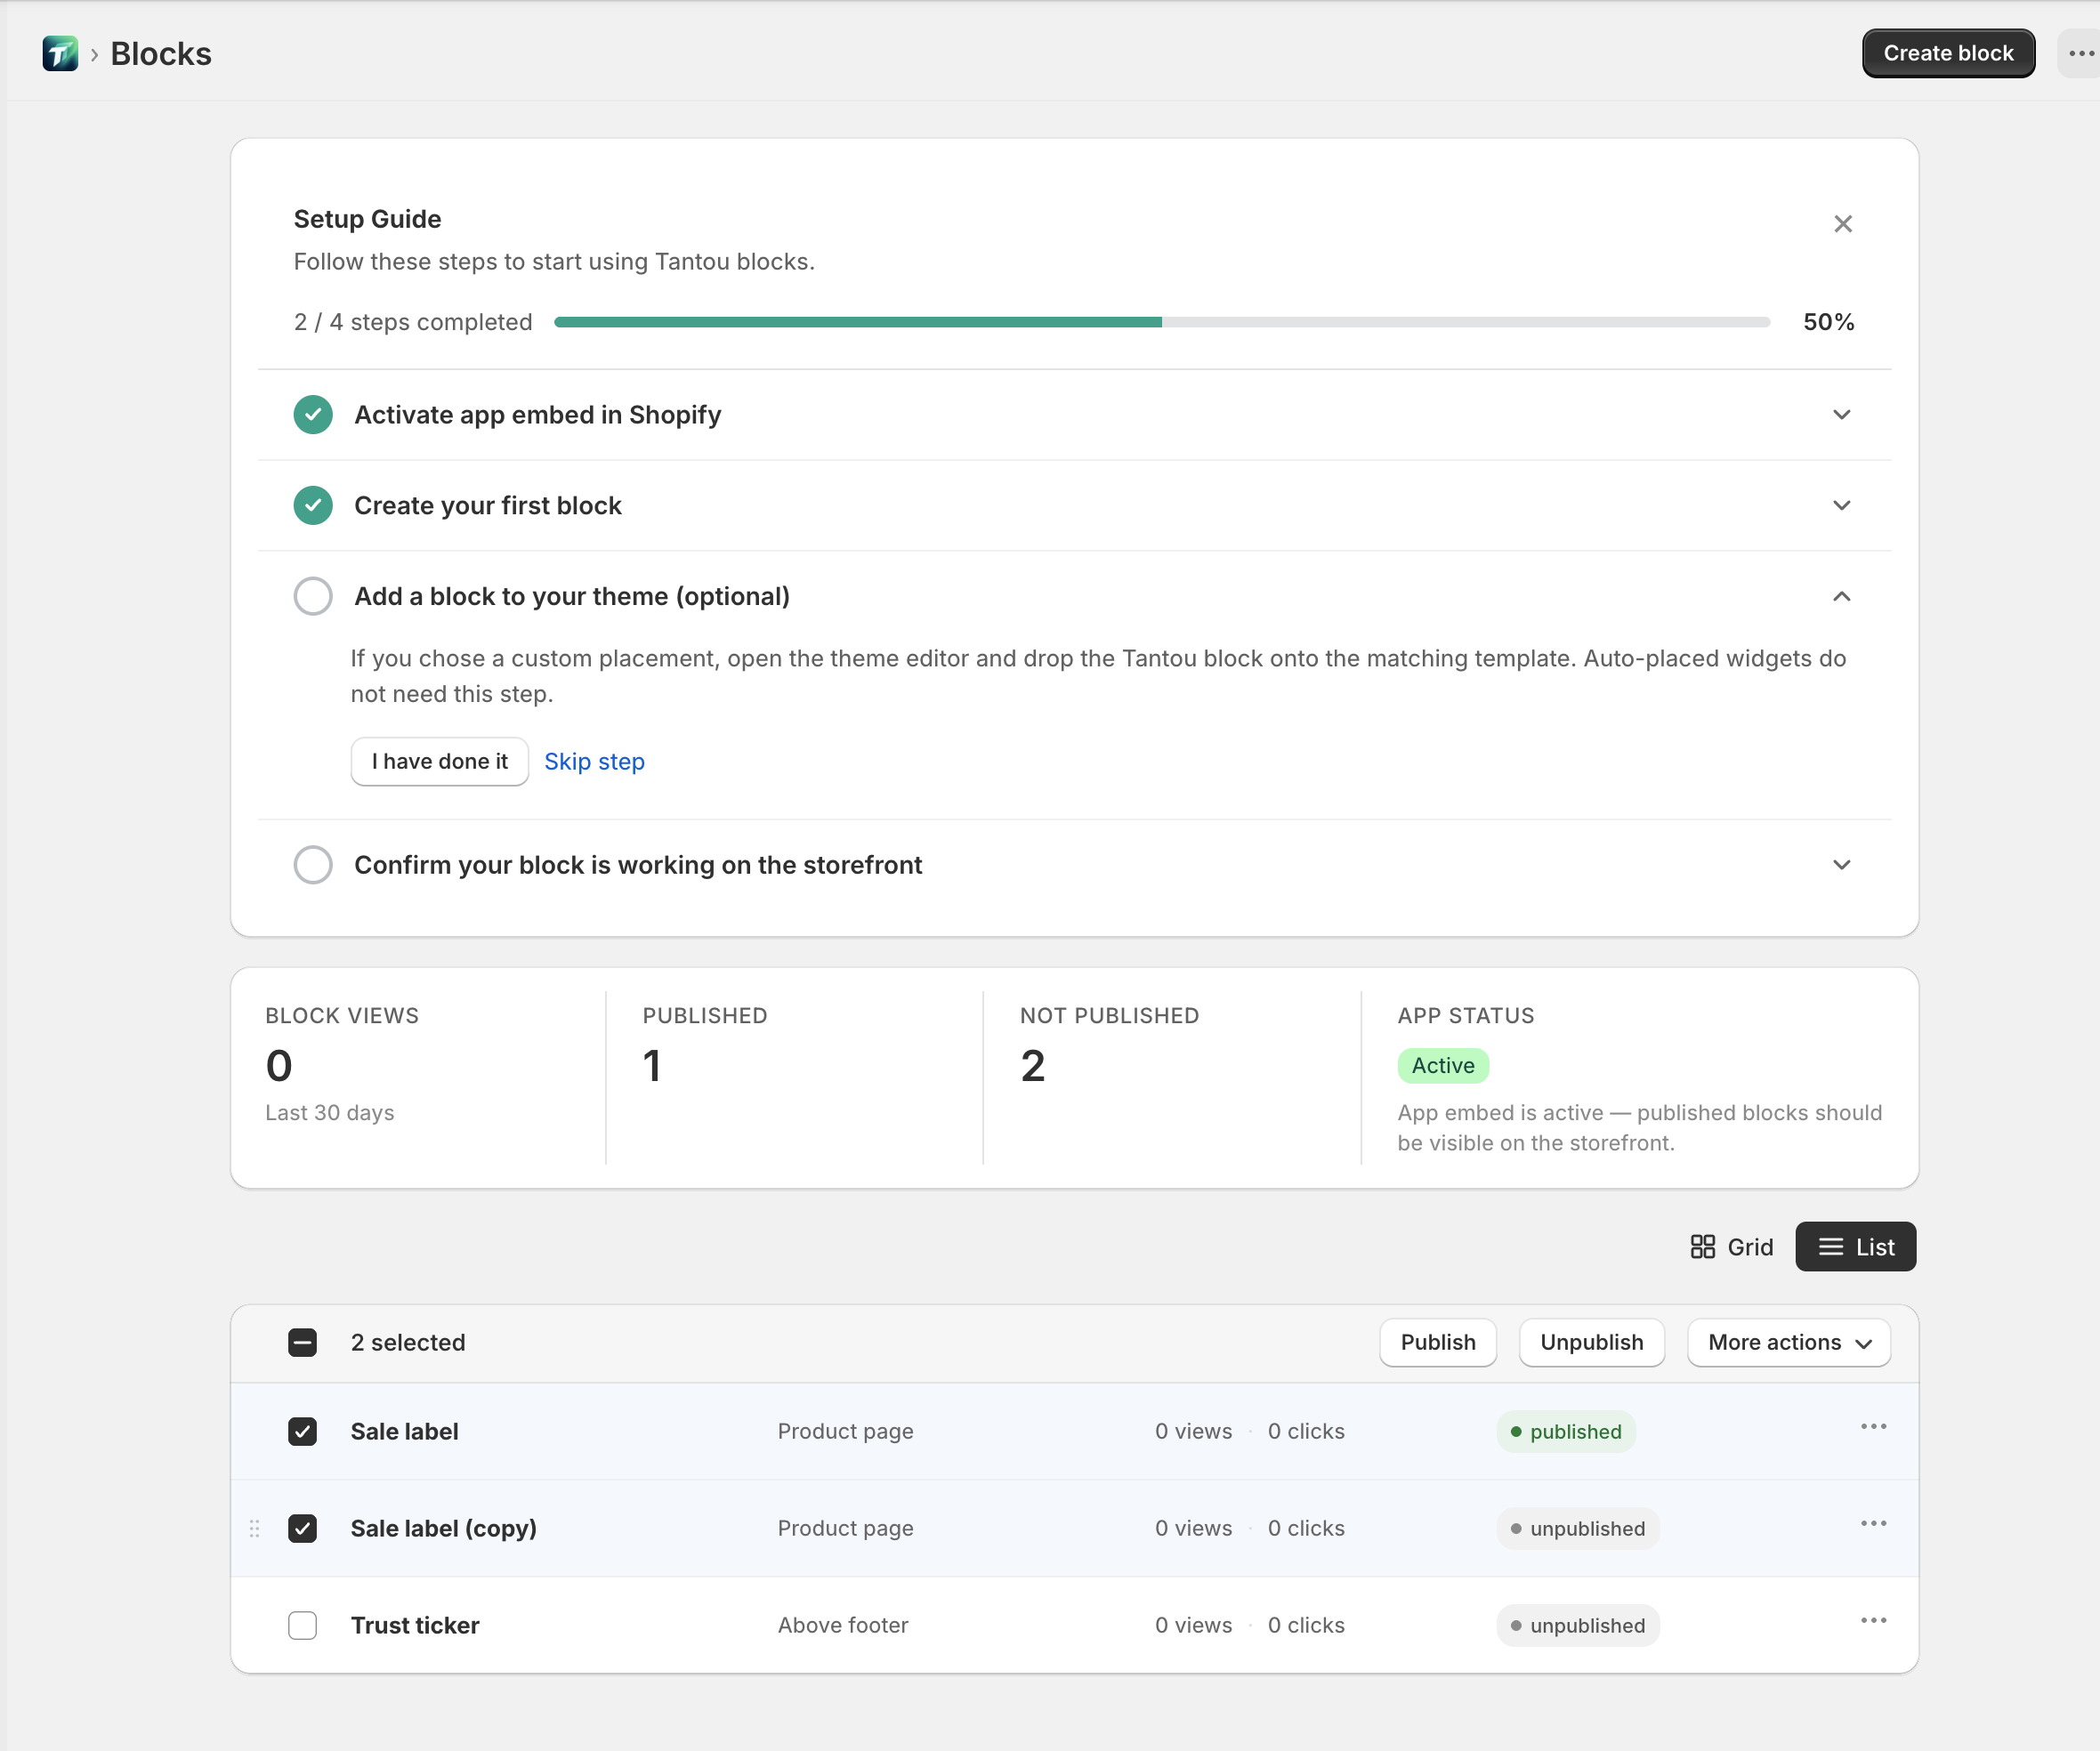Click the I have done it button
Screen dimensions: 2100x1751
click(440, 762)
